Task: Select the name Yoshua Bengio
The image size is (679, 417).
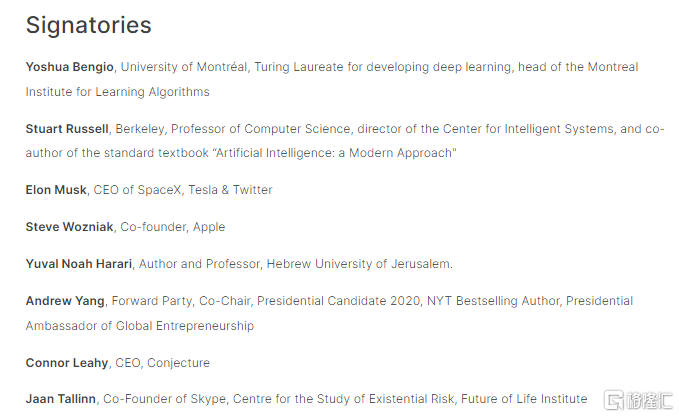Action: 70,67
